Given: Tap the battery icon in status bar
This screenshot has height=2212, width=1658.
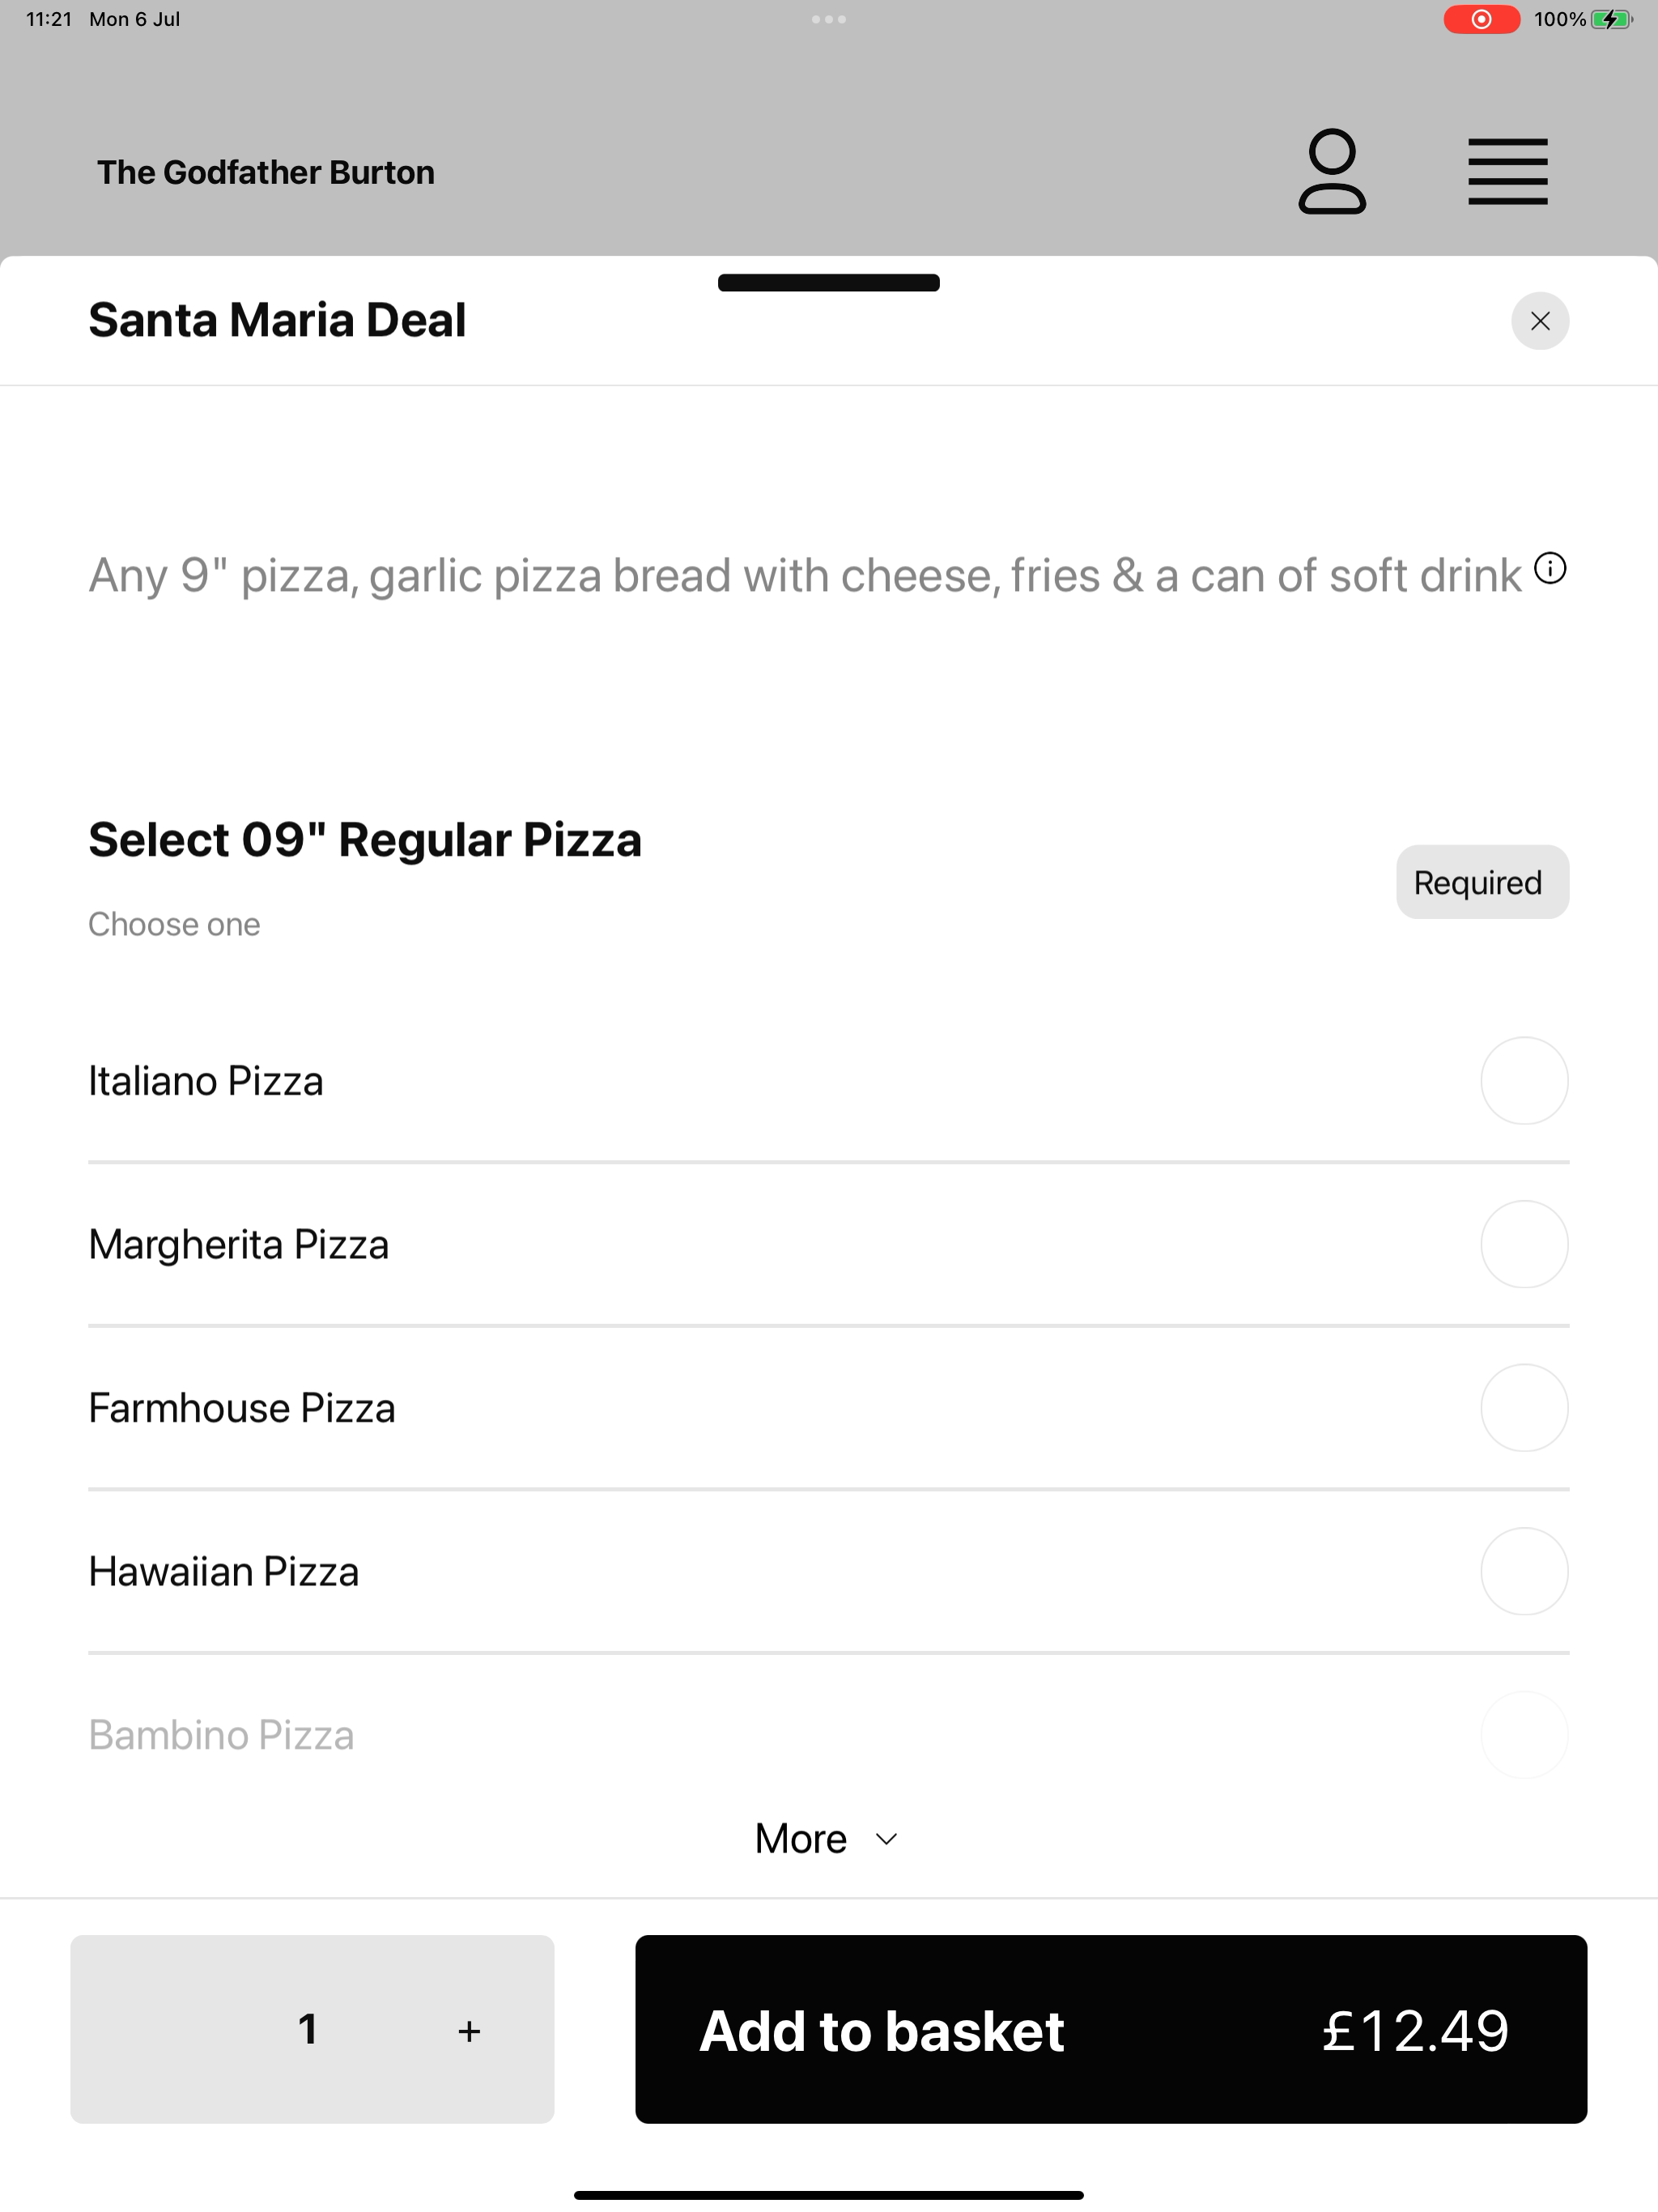Looking at the screenshot, I should pyautogui.click(x=1612, y=19).
